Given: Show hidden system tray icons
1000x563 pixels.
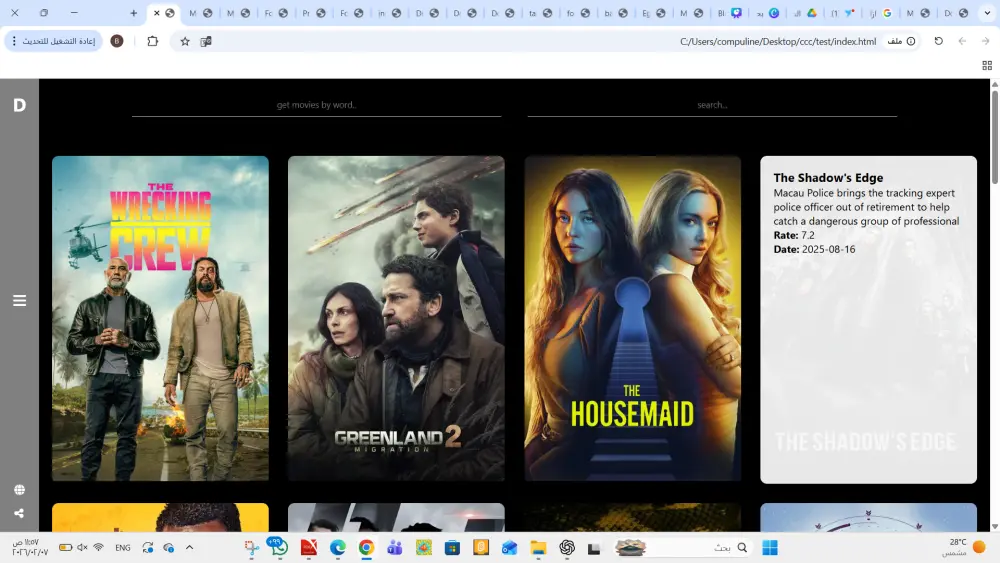Looking at the screenshot, I should click(189, 548).
